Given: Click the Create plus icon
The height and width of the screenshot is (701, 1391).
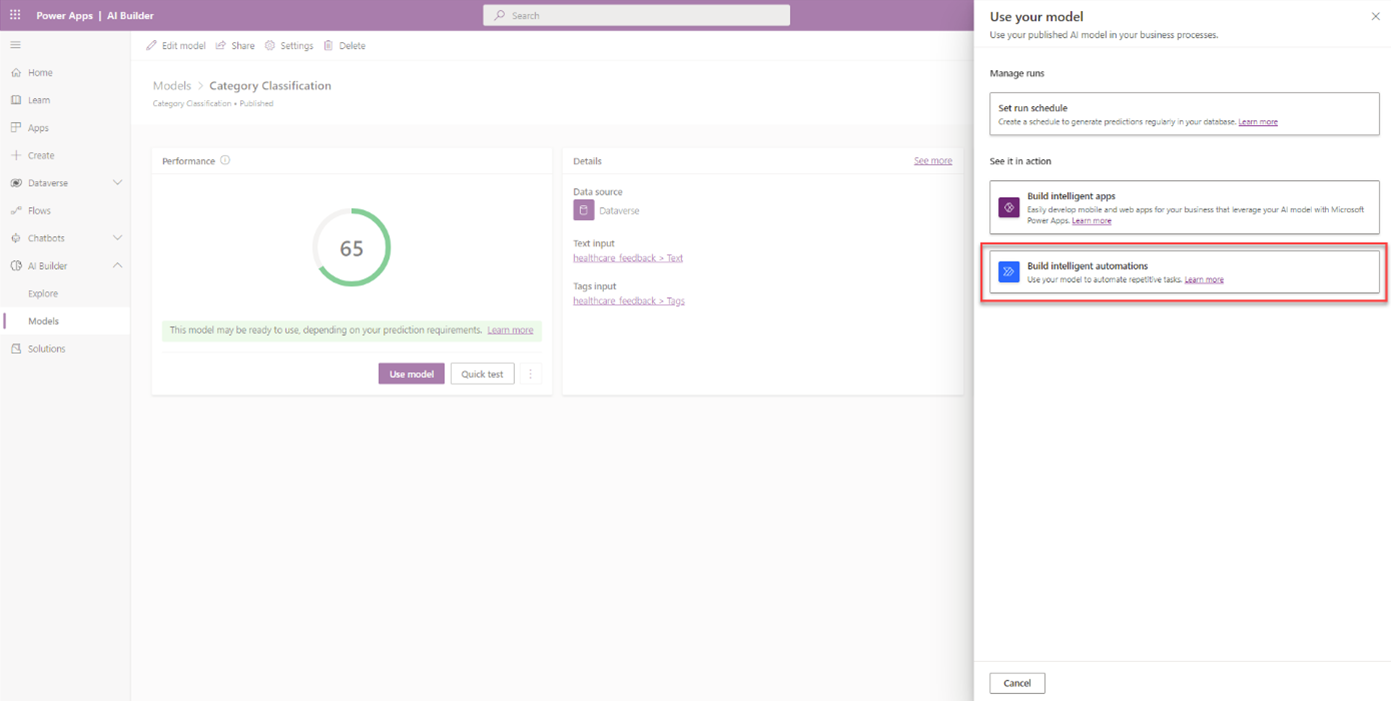Looking at the screenshot, I should 16,155.
